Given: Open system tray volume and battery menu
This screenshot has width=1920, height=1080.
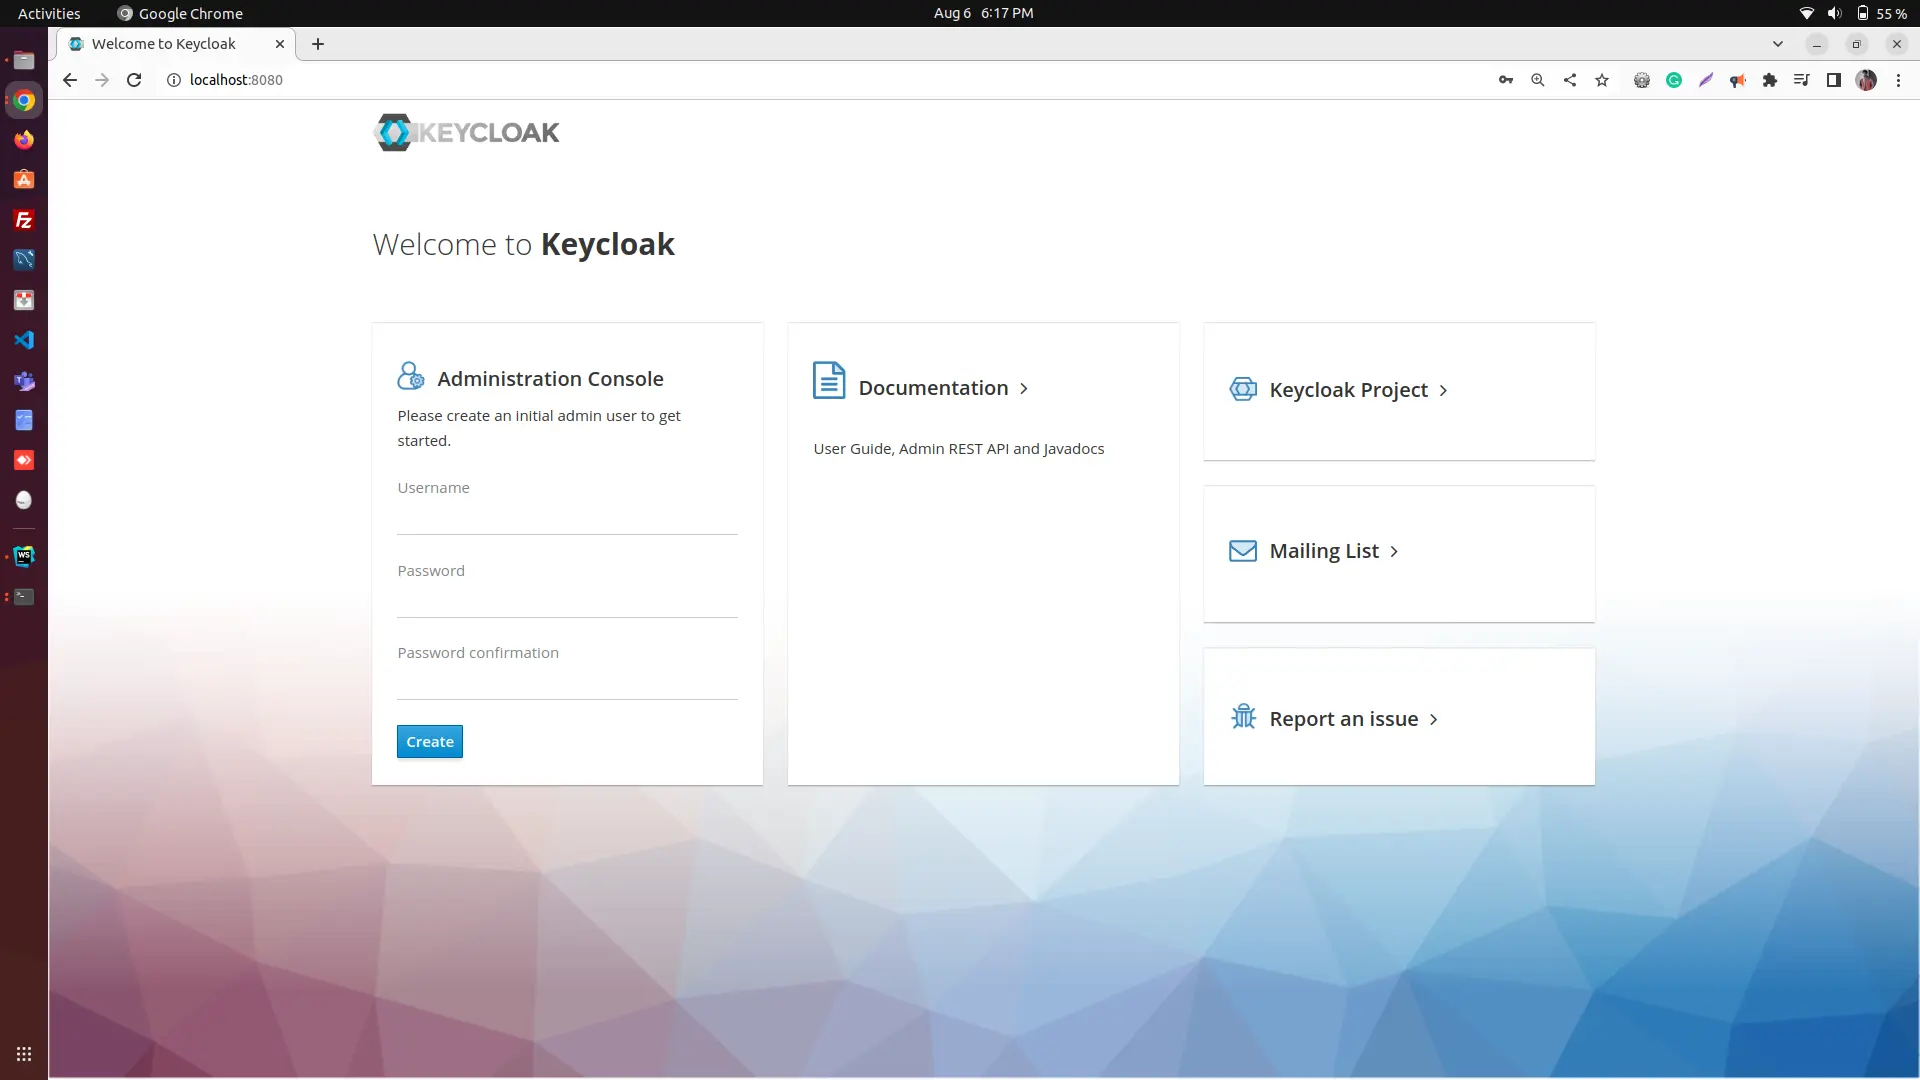Looking at the screenshot, I should pos(1851,13).
